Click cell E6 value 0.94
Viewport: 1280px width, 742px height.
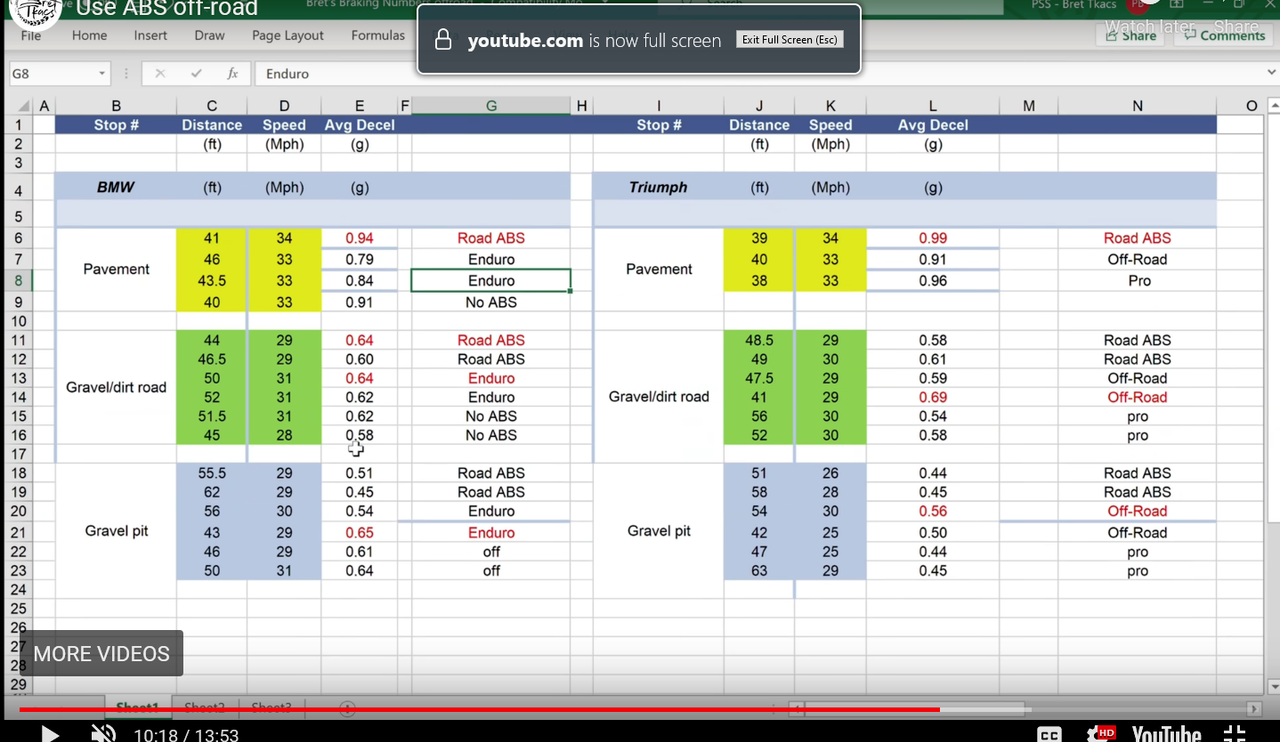pyautogui.click(x=359, y=238)
